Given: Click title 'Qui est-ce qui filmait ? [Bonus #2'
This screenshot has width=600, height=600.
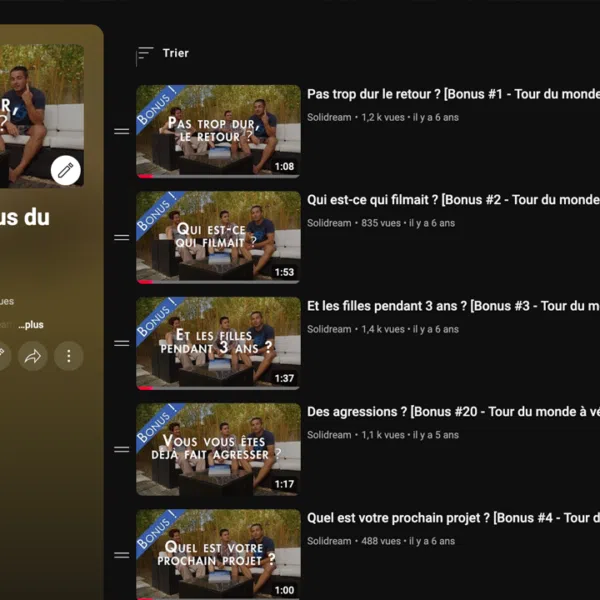Looking at the screenshot, I should (x=452, y=200).
